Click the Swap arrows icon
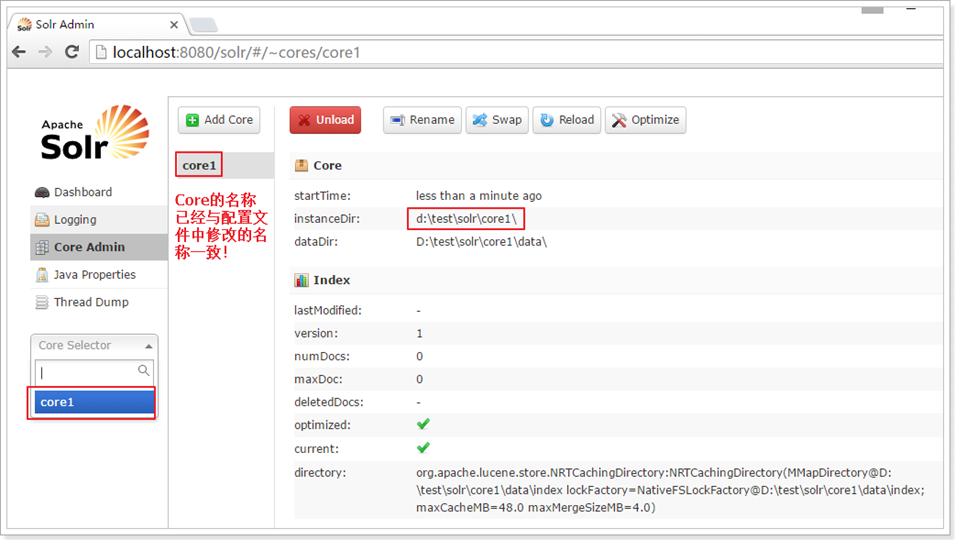The height and width of the screenshot is (540, 955). pos(480,120)
